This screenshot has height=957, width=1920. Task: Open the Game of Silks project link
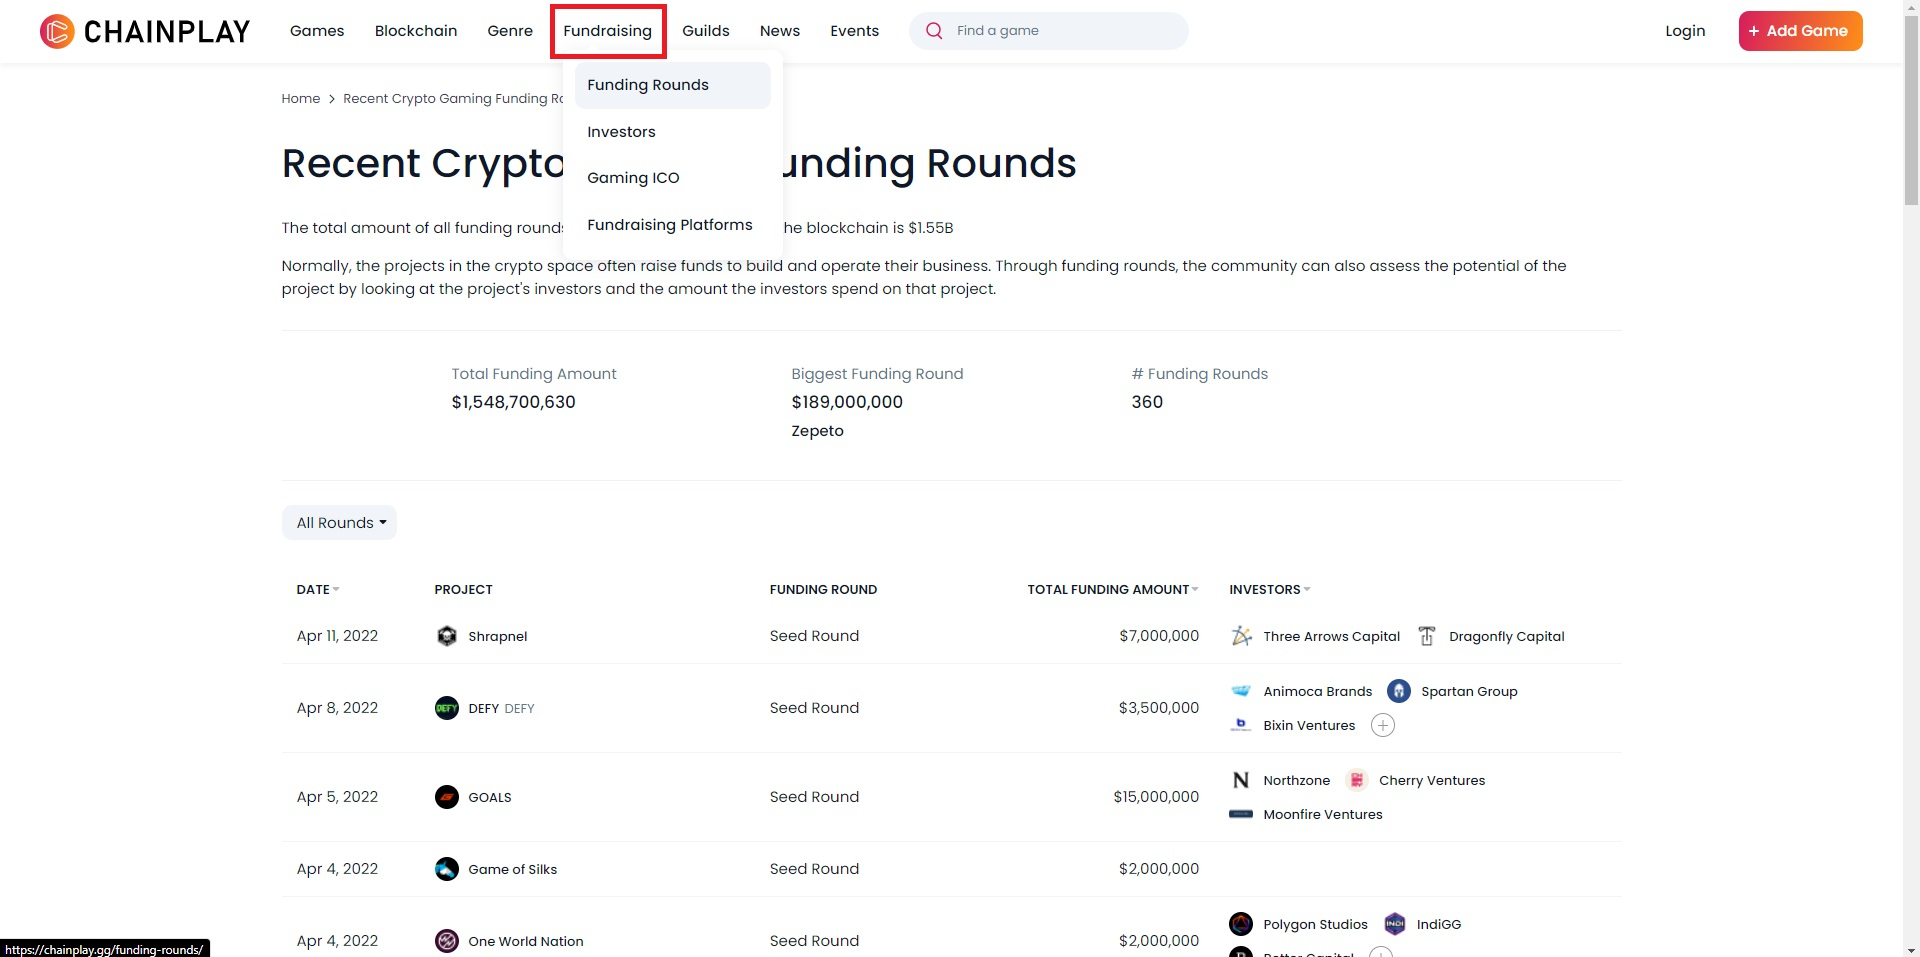pos(513,869)
